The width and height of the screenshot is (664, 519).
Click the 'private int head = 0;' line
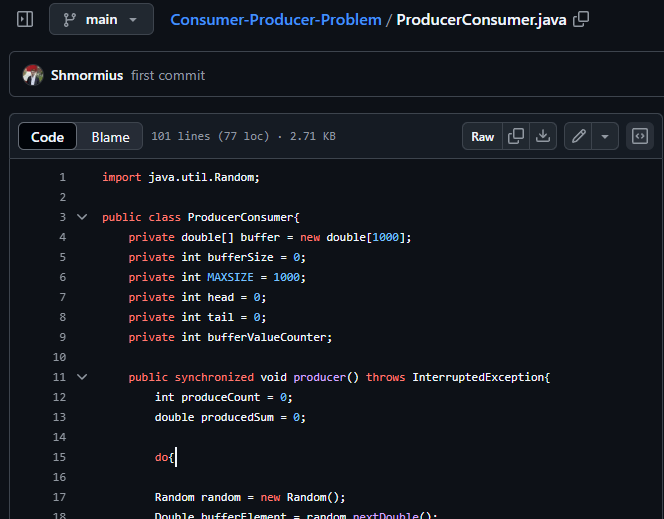(197, 297)
